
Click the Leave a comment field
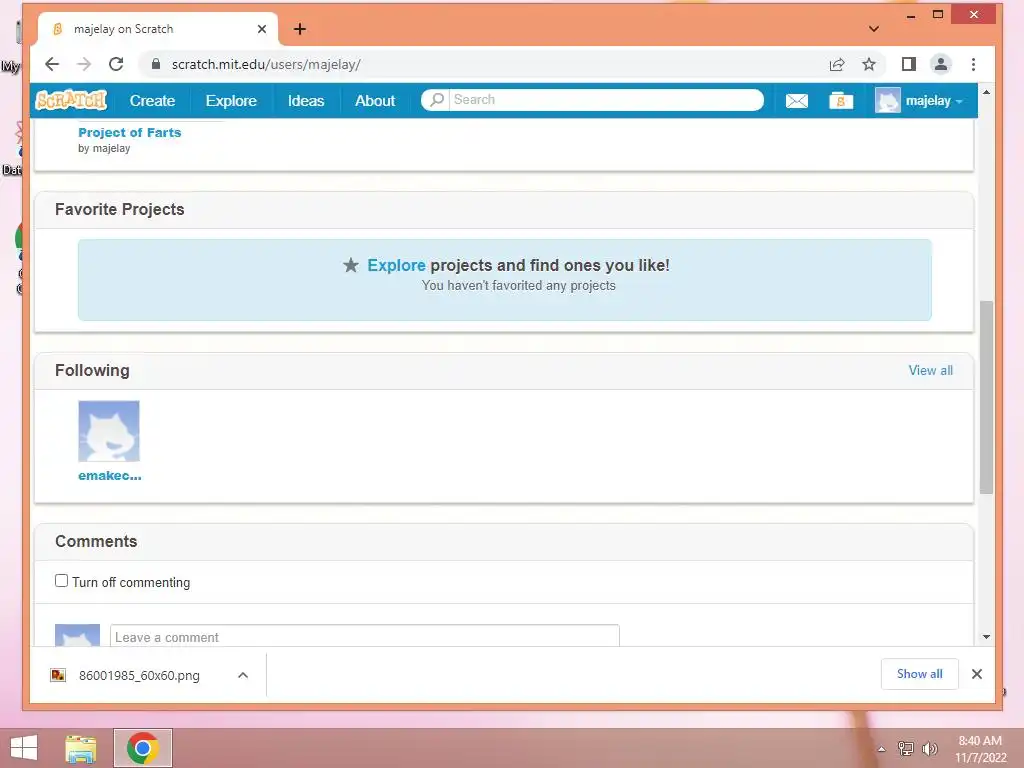364,637
